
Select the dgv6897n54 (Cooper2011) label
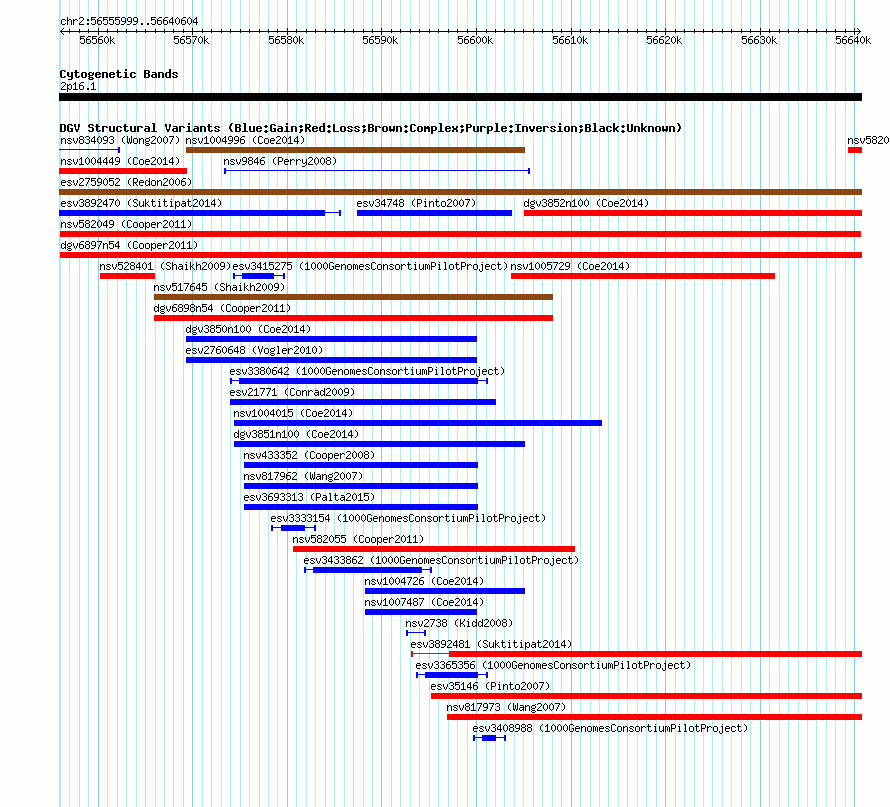click(129, 245)
